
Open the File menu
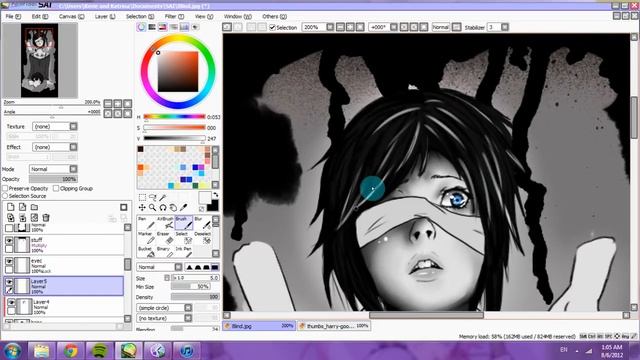tap(13, 16)
